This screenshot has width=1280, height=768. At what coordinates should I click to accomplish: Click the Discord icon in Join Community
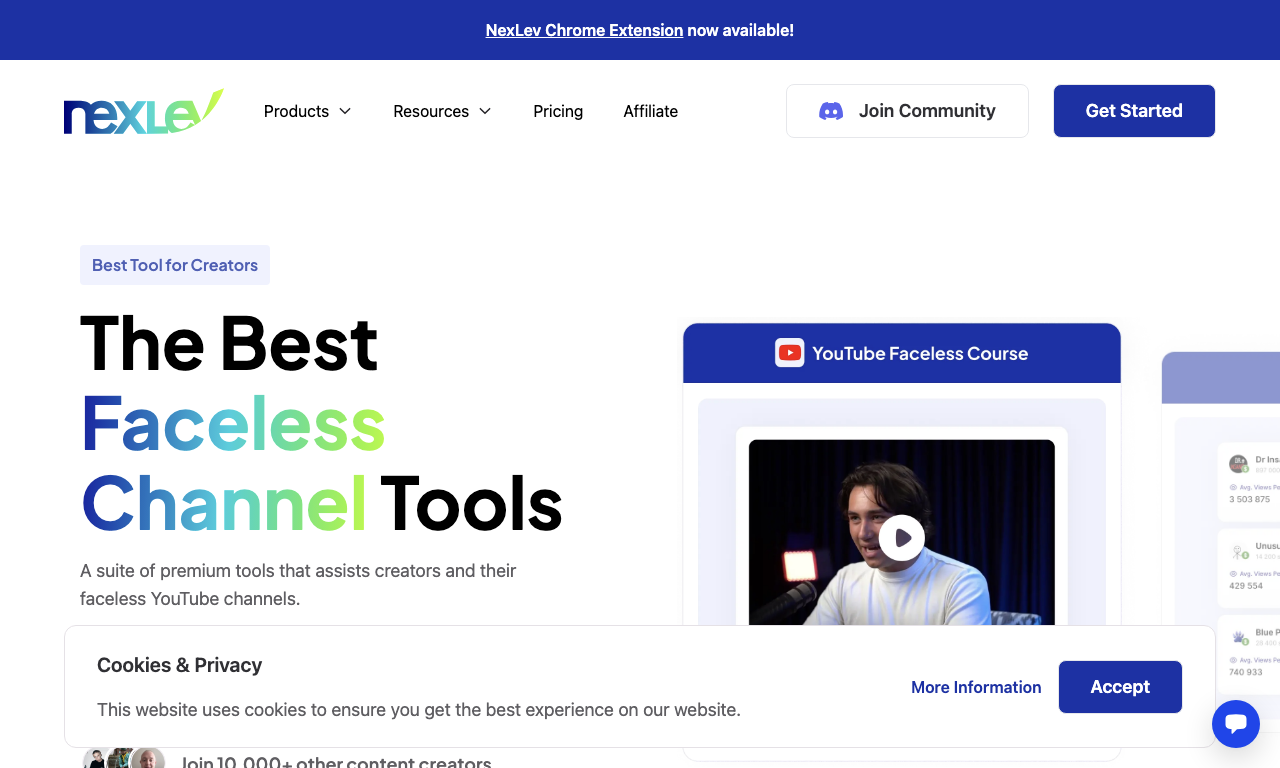click(x=831, y=111)
